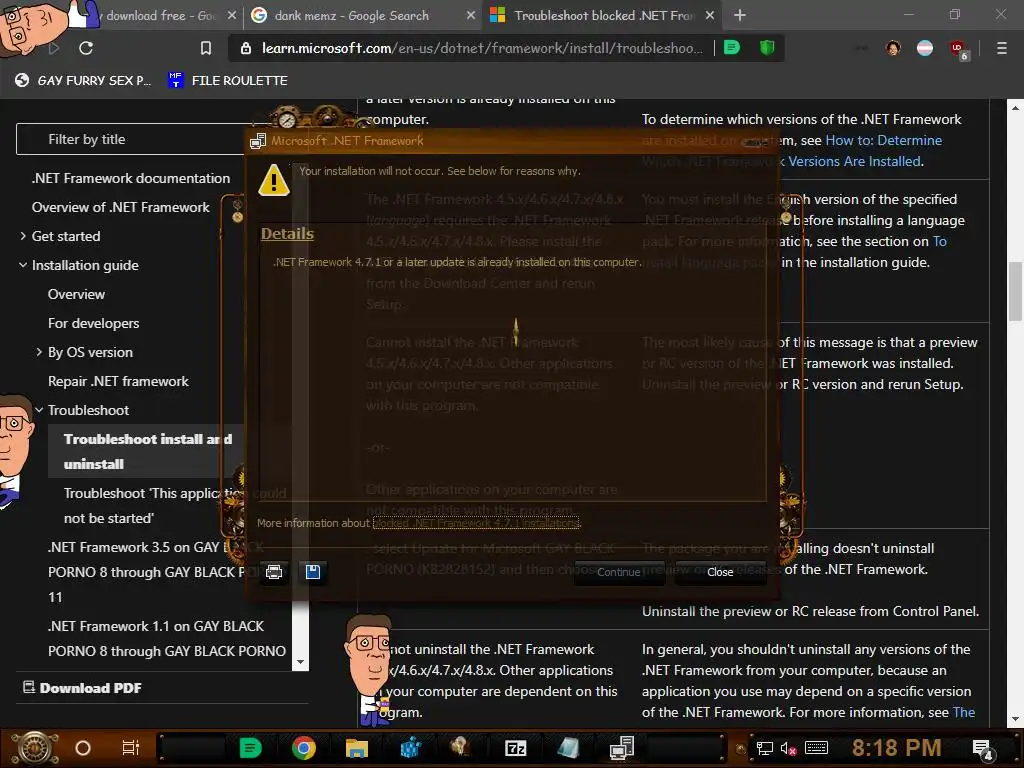Open Chrome from the taskbar
This screenshot has height=768, width=1024.
(304, 748)
